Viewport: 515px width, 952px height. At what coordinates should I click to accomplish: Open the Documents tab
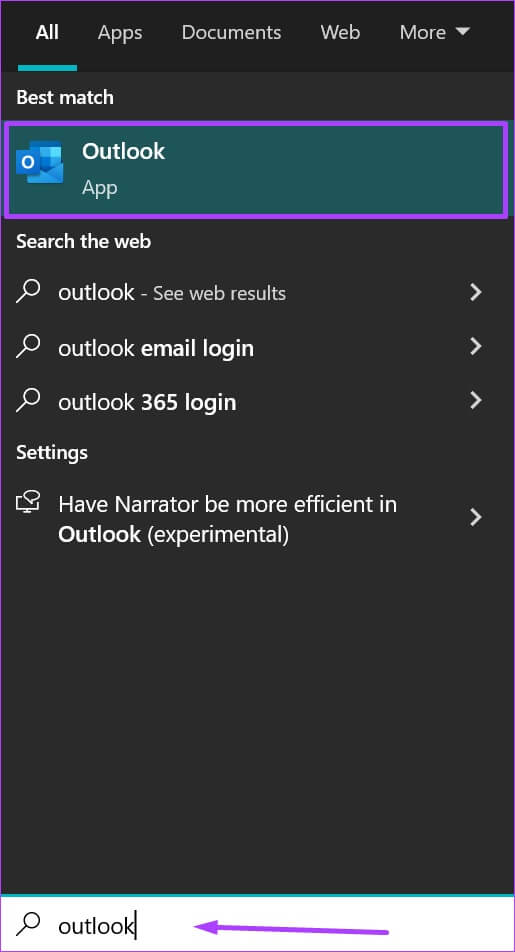pos(231,32)
